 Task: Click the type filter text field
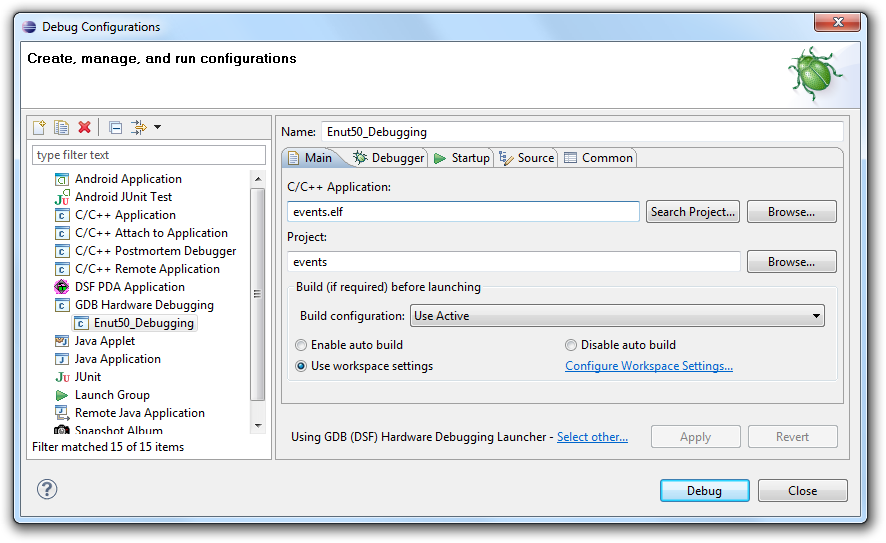click(148, 155)
